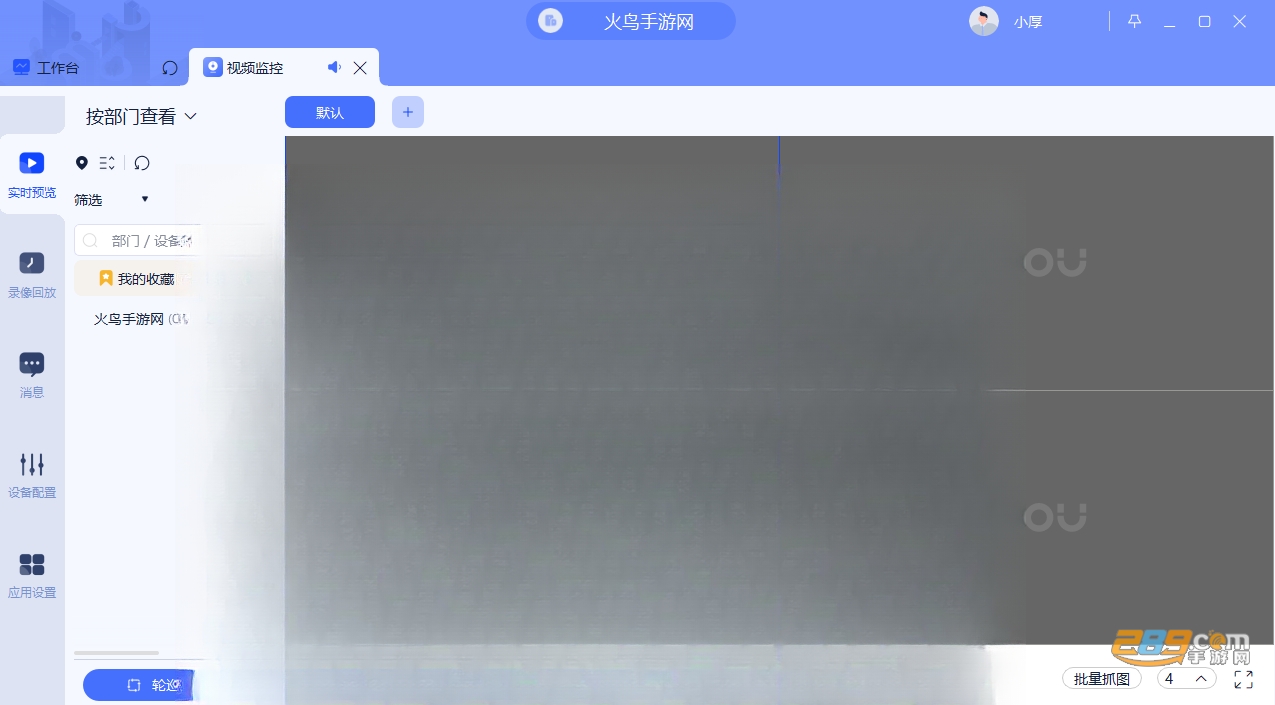Open the layout count dropdown showing 4

coord(1187,679)
